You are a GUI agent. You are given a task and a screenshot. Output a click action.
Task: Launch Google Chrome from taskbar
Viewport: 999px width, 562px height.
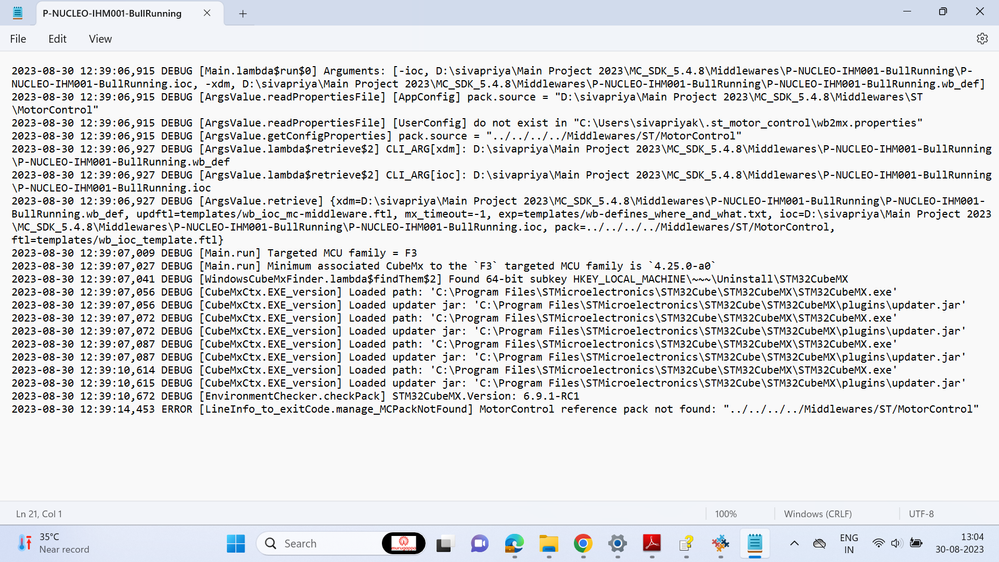(x=583, y=544)
